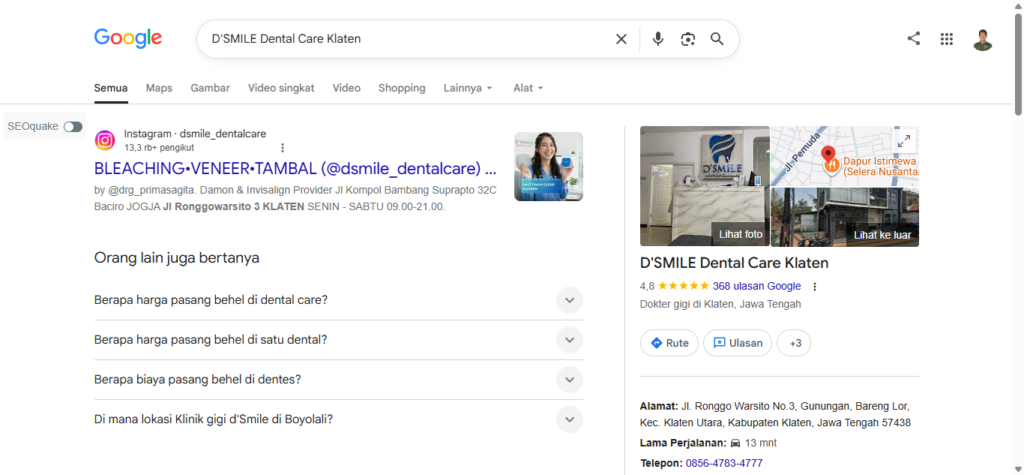Click the Ulasan button

(x=737, y=343)
